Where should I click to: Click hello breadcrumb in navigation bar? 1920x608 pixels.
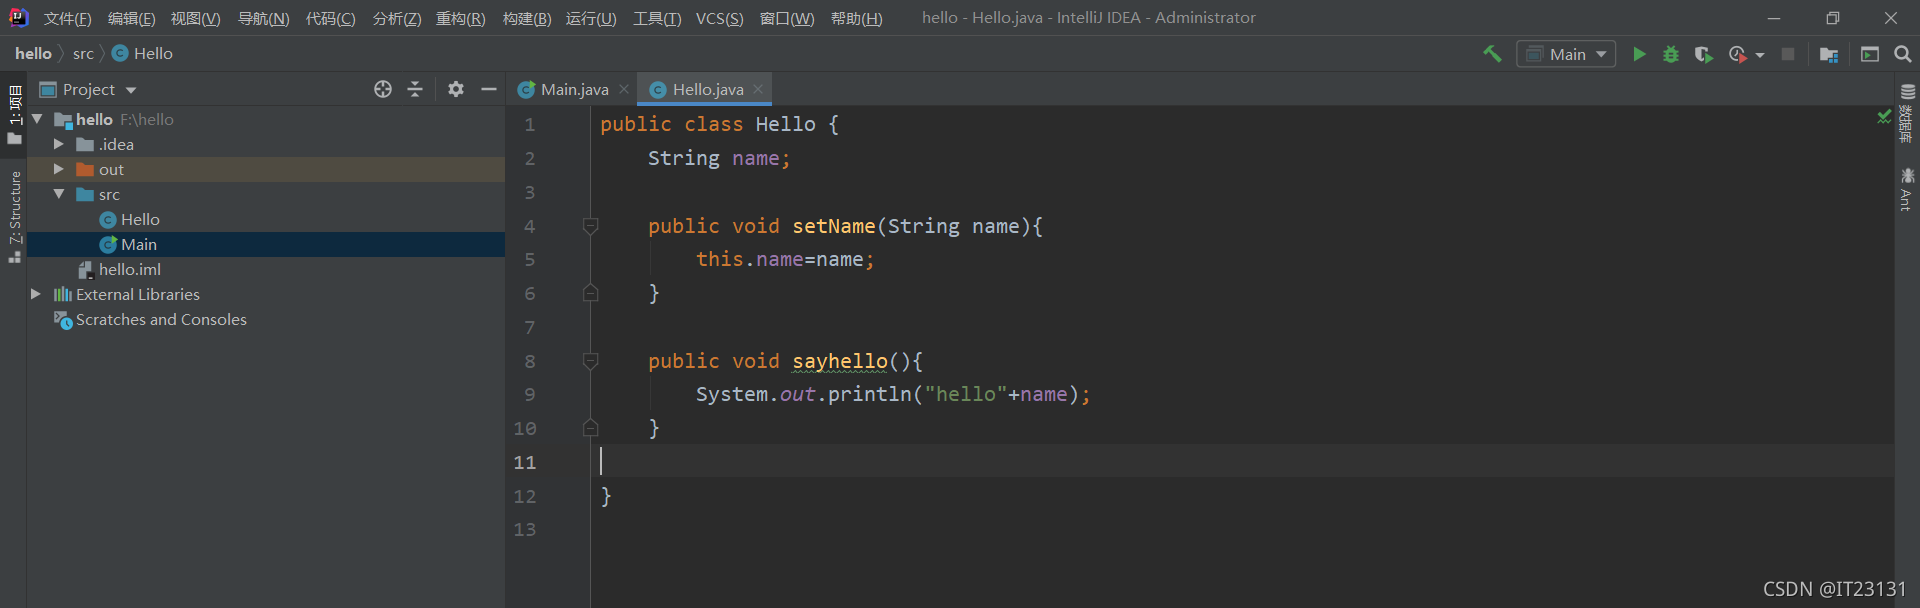point(33,54)
